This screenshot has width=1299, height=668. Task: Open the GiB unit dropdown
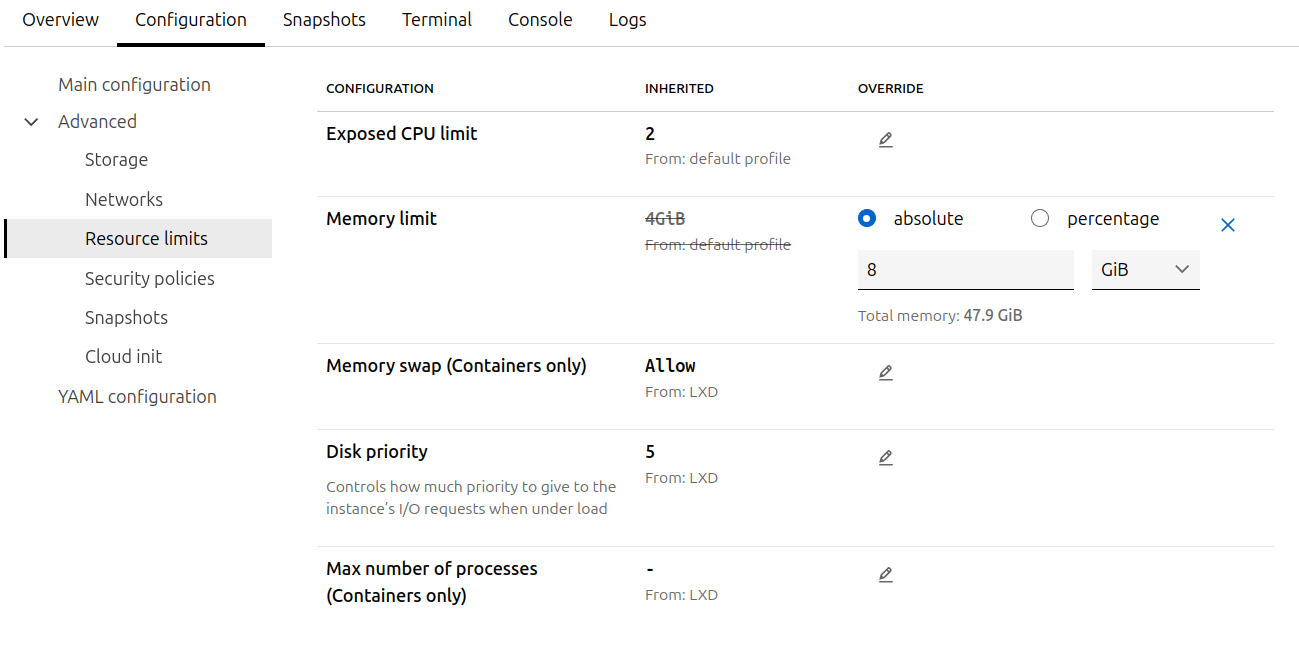(1145, 270)
